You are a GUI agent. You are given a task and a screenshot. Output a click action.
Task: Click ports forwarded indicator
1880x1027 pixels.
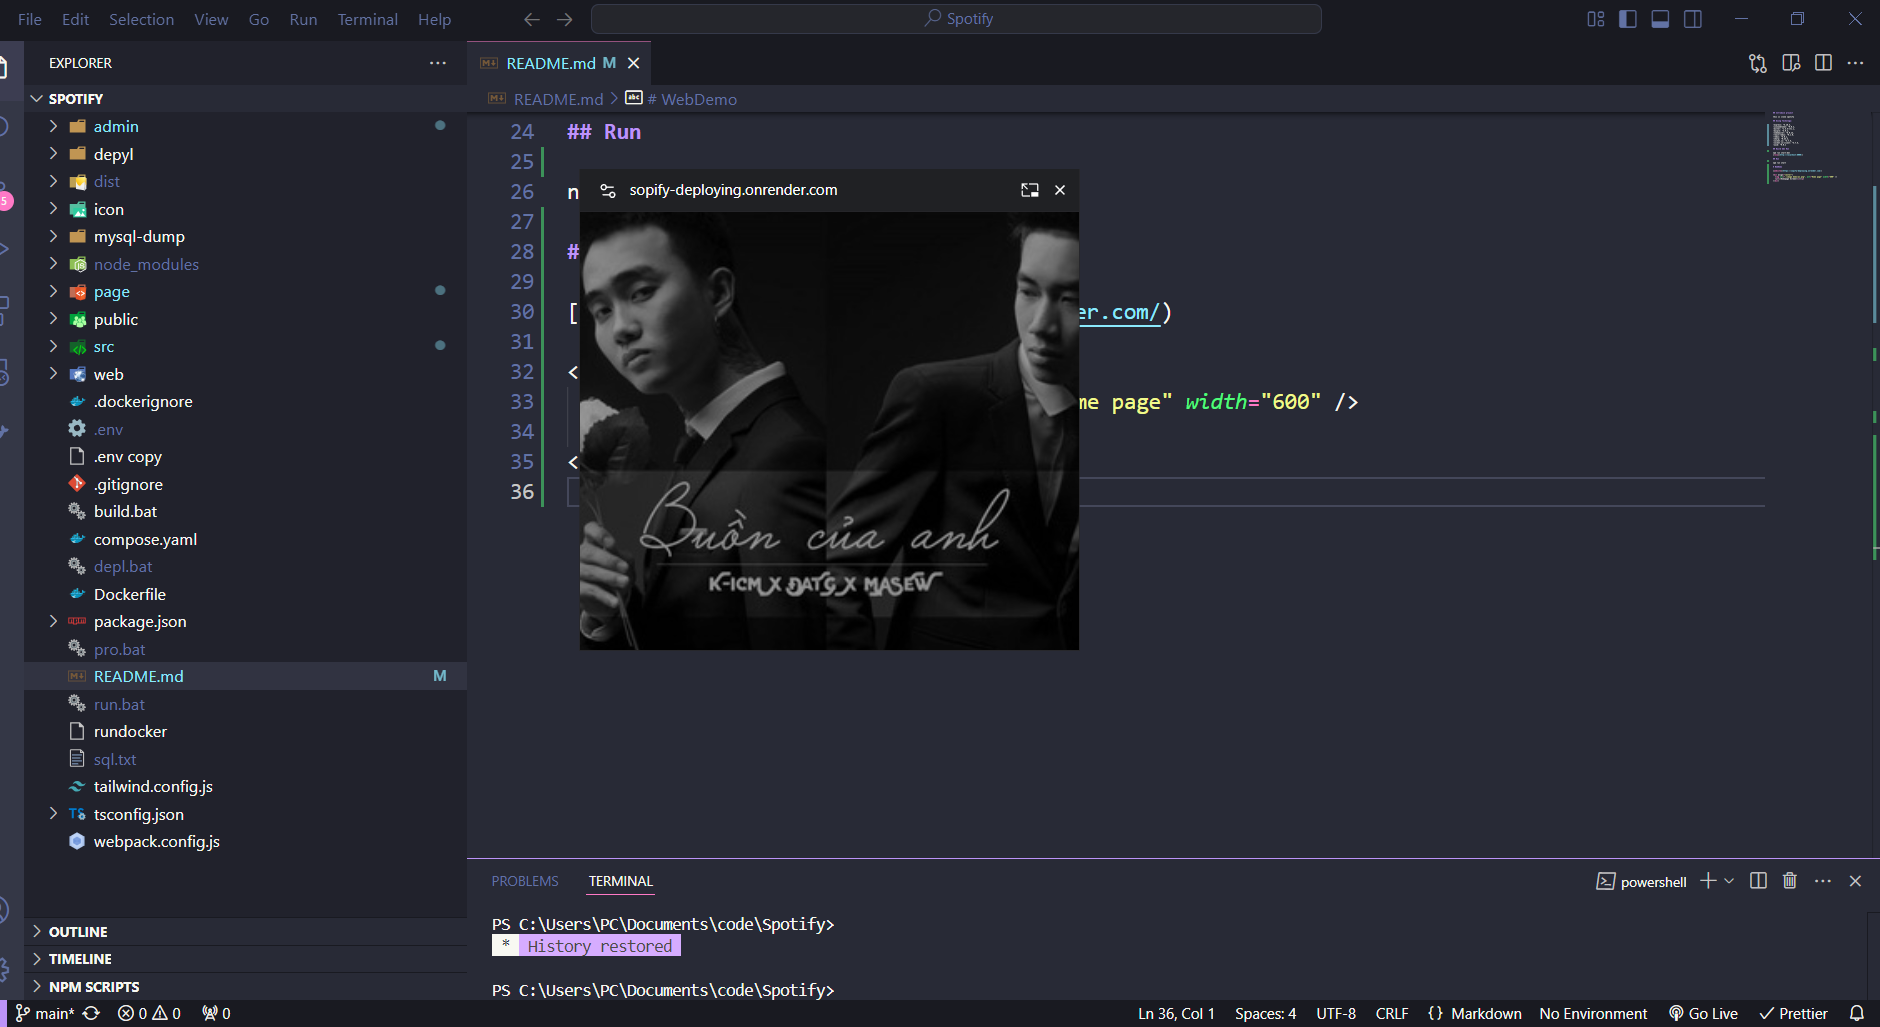216,1013
